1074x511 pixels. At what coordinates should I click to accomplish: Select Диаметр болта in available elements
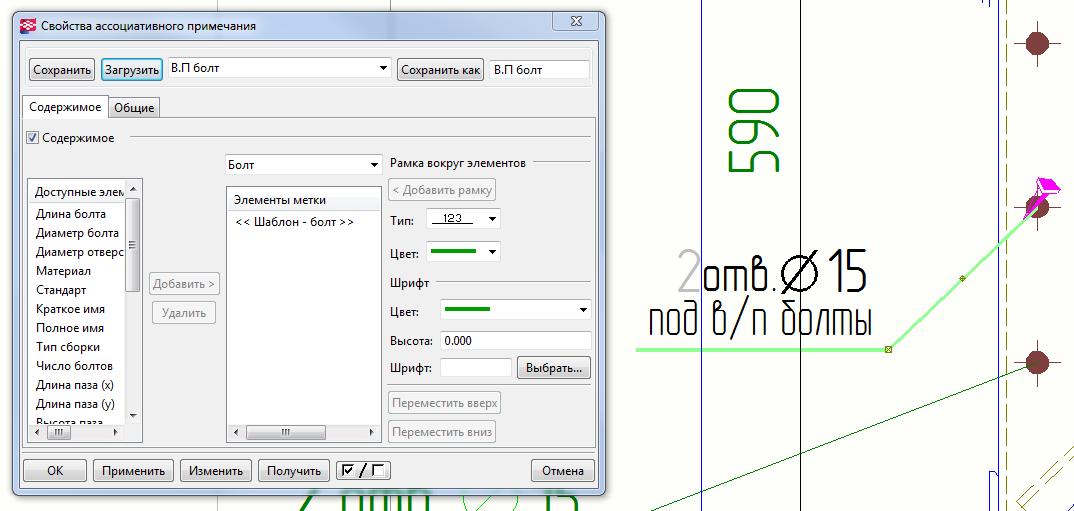coord(77,233)
